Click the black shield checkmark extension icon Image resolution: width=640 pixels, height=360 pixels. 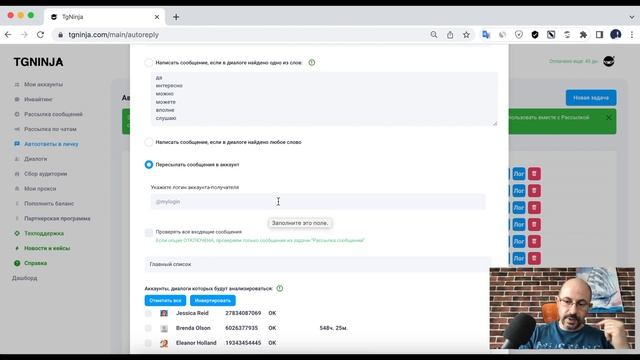click(535, 35)
